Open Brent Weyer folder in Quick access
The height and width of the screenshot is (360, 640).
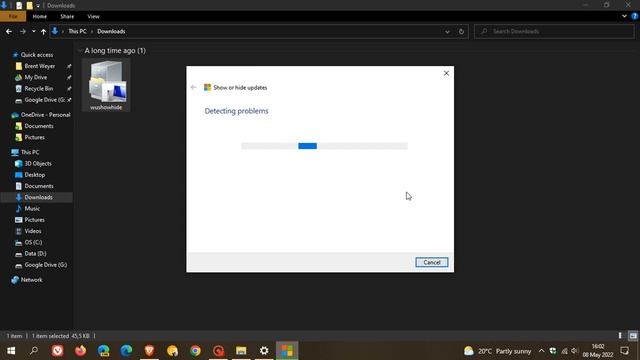point(40,66)
